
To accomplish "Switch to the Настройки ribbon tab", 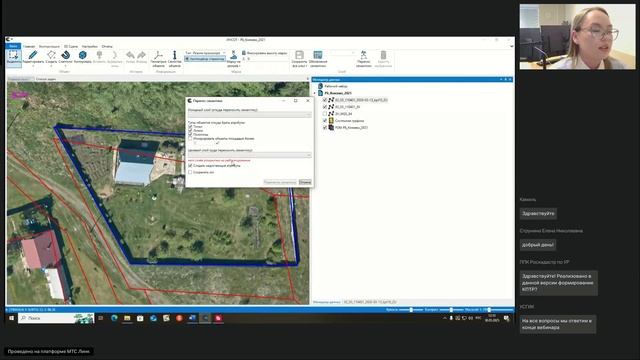I will click(x=90, y=46).
